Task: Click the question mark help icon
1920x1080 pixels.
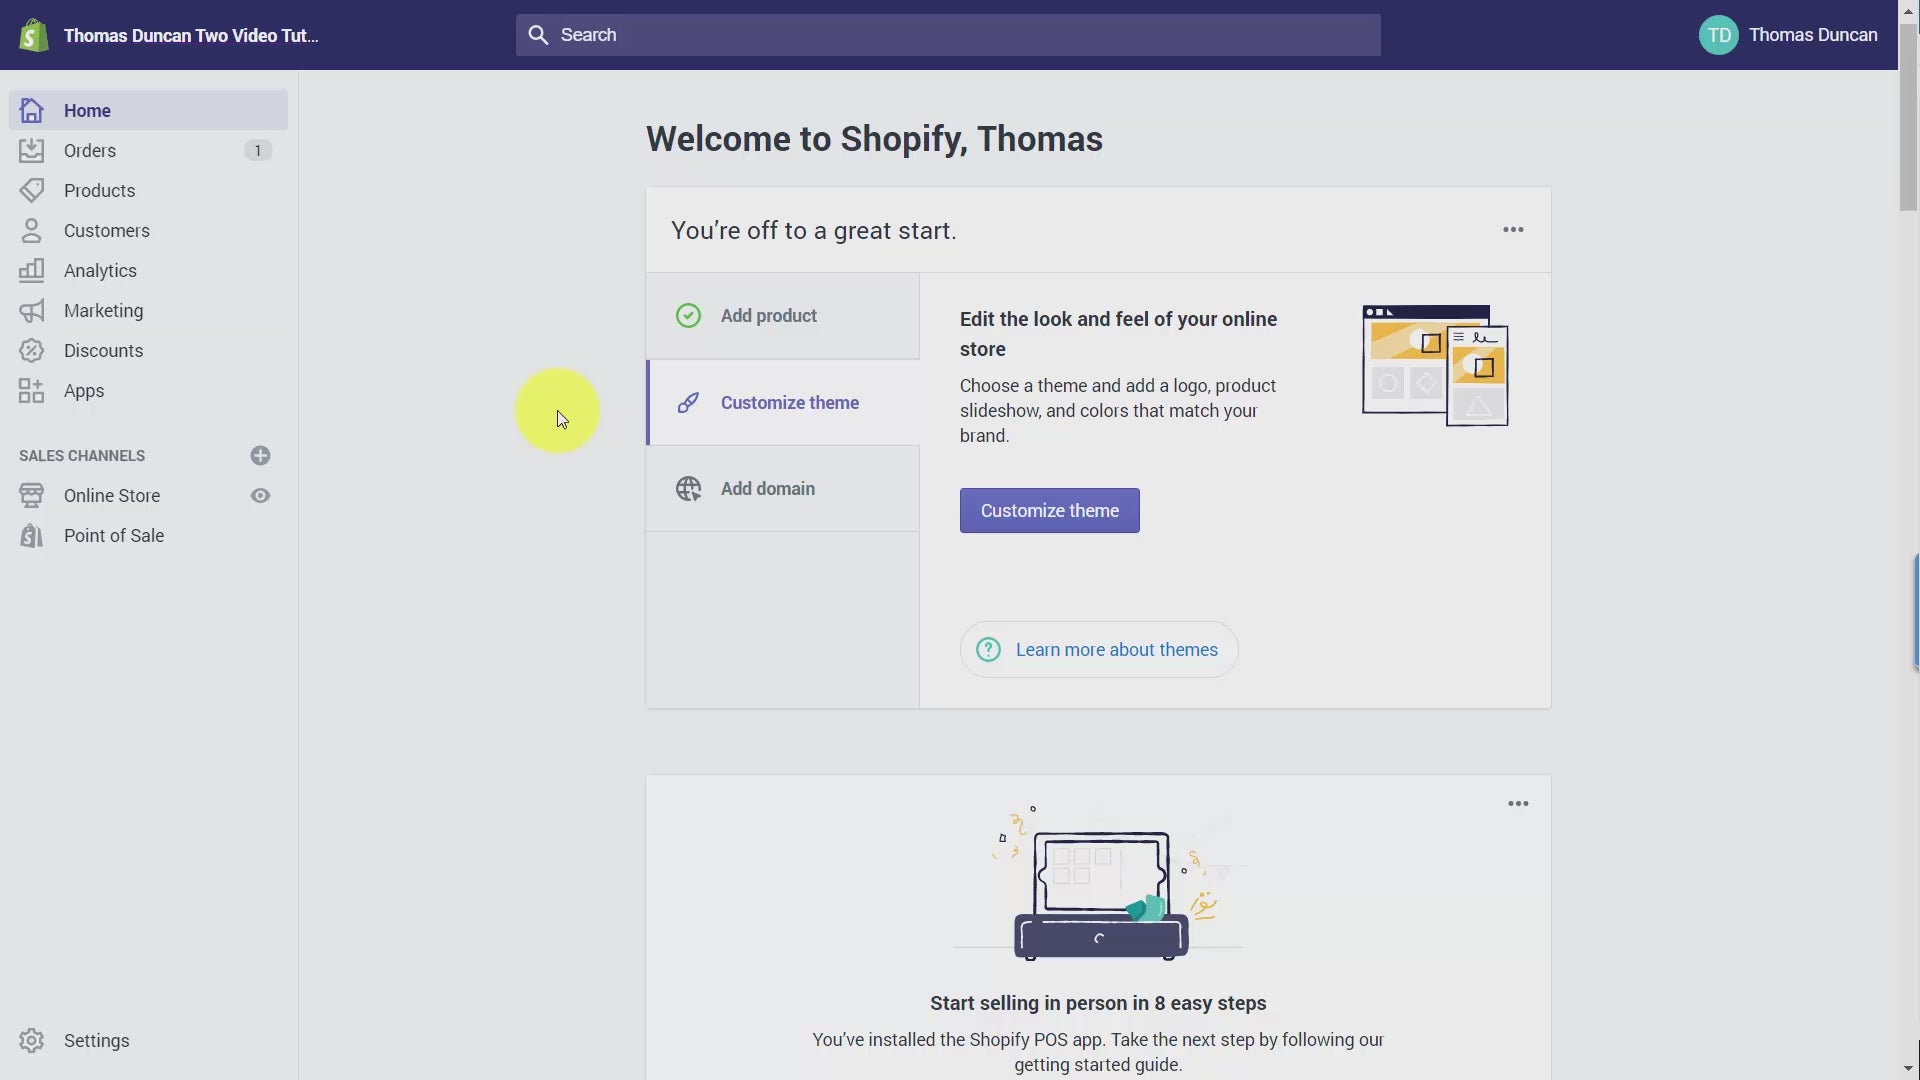Action: [x=988, y=650]
